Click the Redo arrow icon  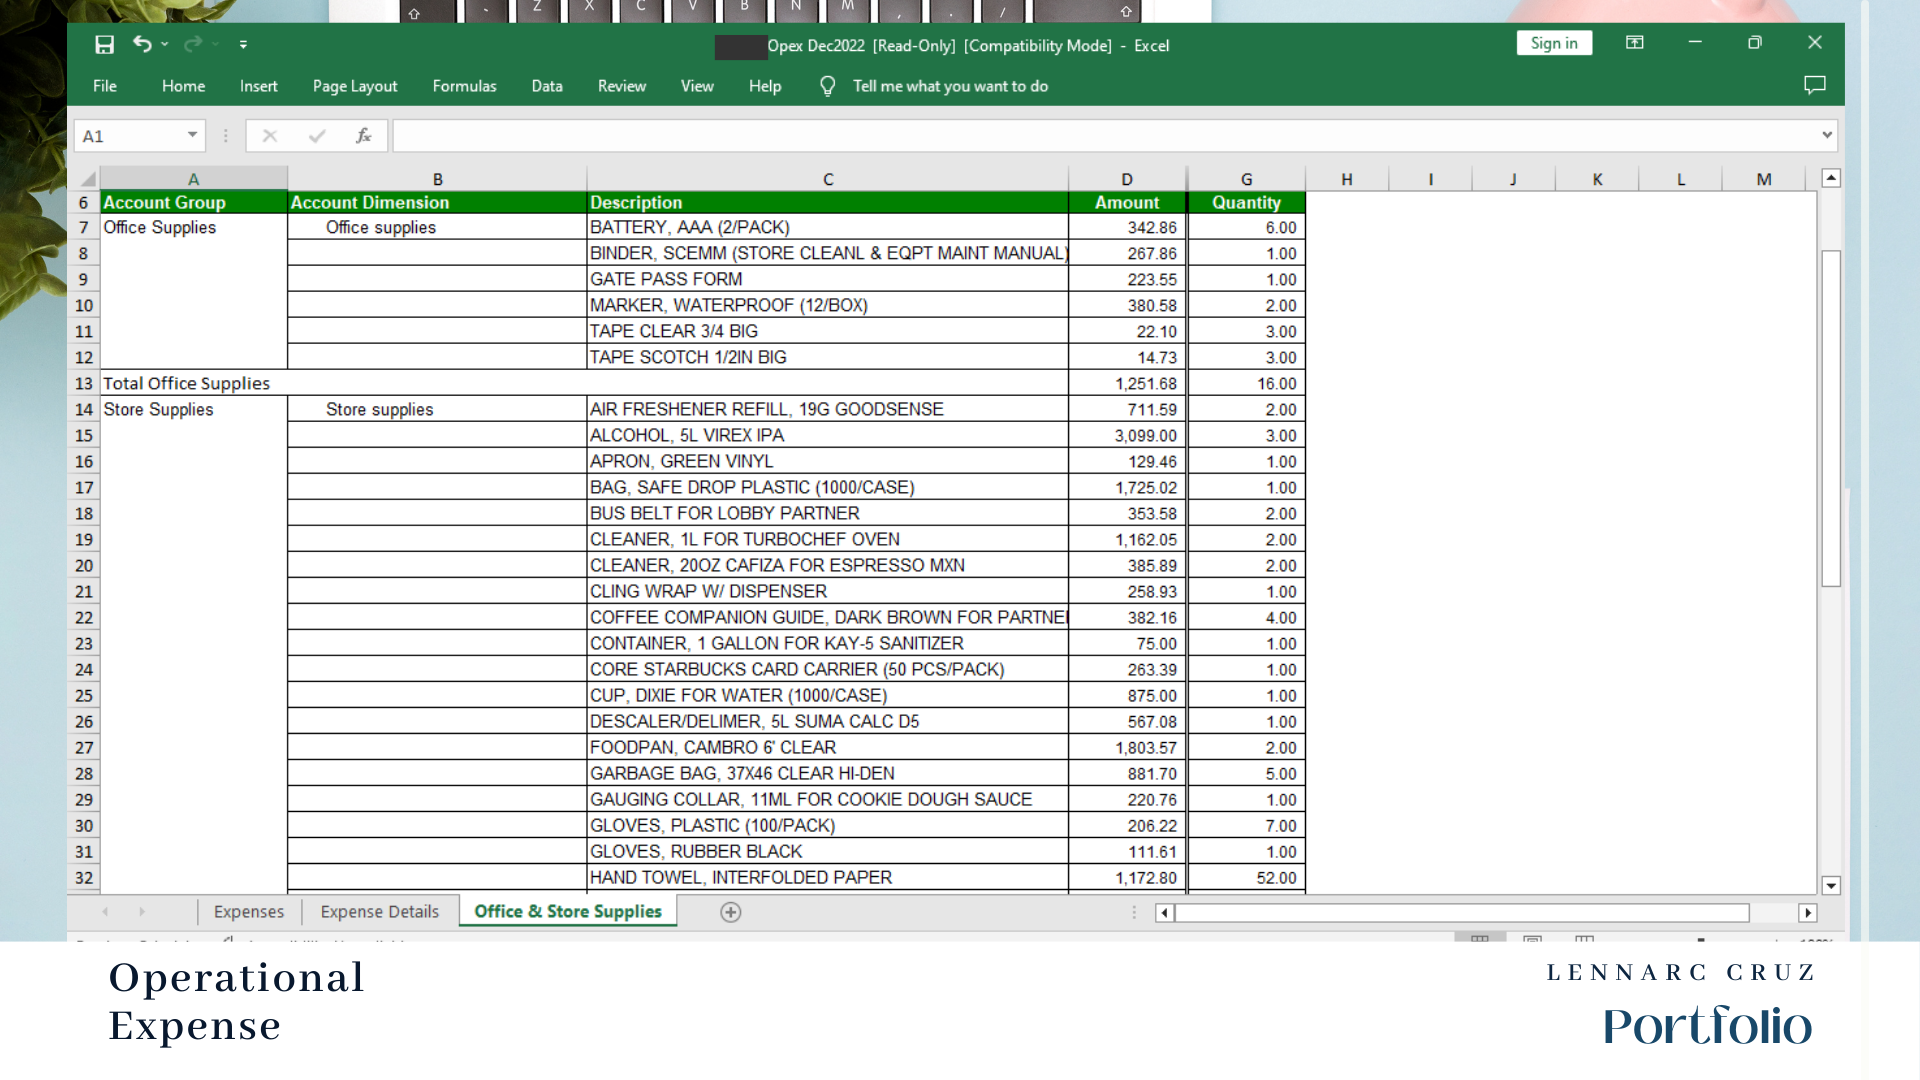click(x=193, y=44)
